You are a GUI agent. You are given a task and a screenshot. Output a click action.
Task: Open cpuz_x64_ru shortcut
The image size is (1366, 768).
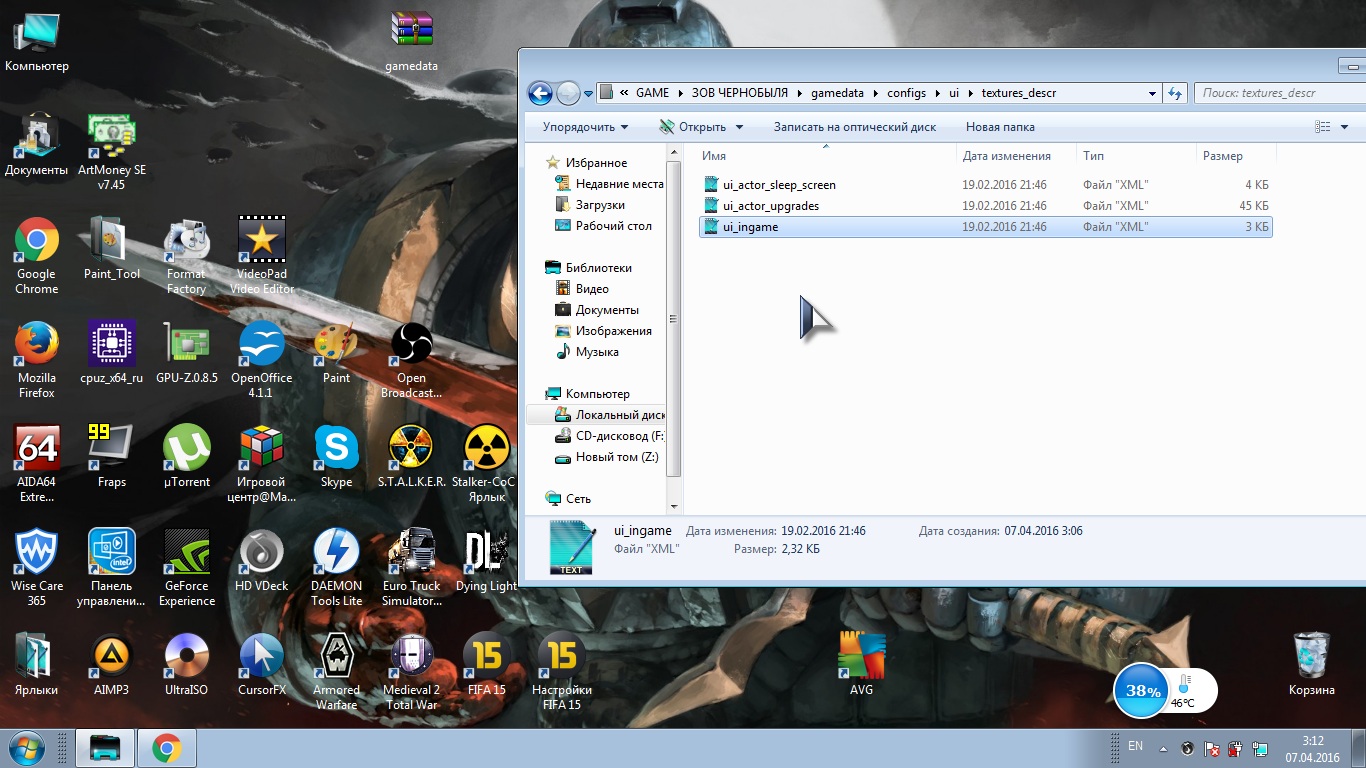tap(112, 352)
